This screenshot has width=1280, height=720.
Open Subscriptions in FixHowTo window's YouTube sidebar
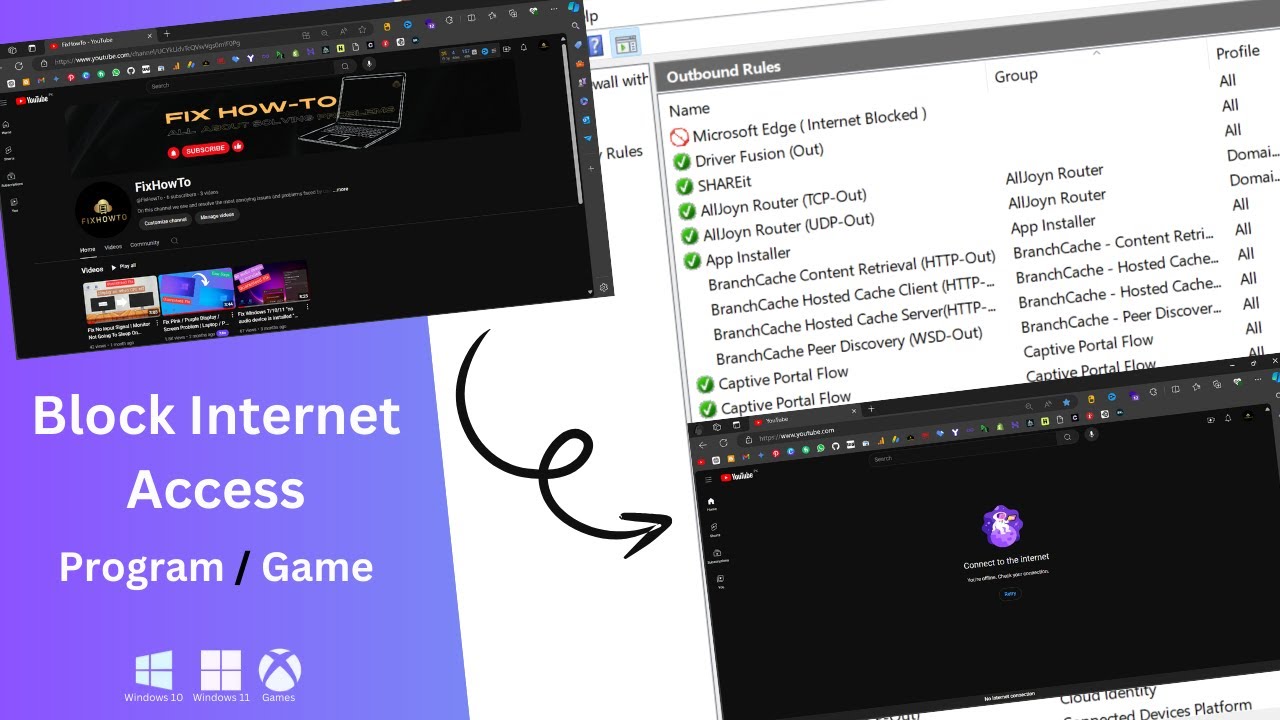(11, 179)
